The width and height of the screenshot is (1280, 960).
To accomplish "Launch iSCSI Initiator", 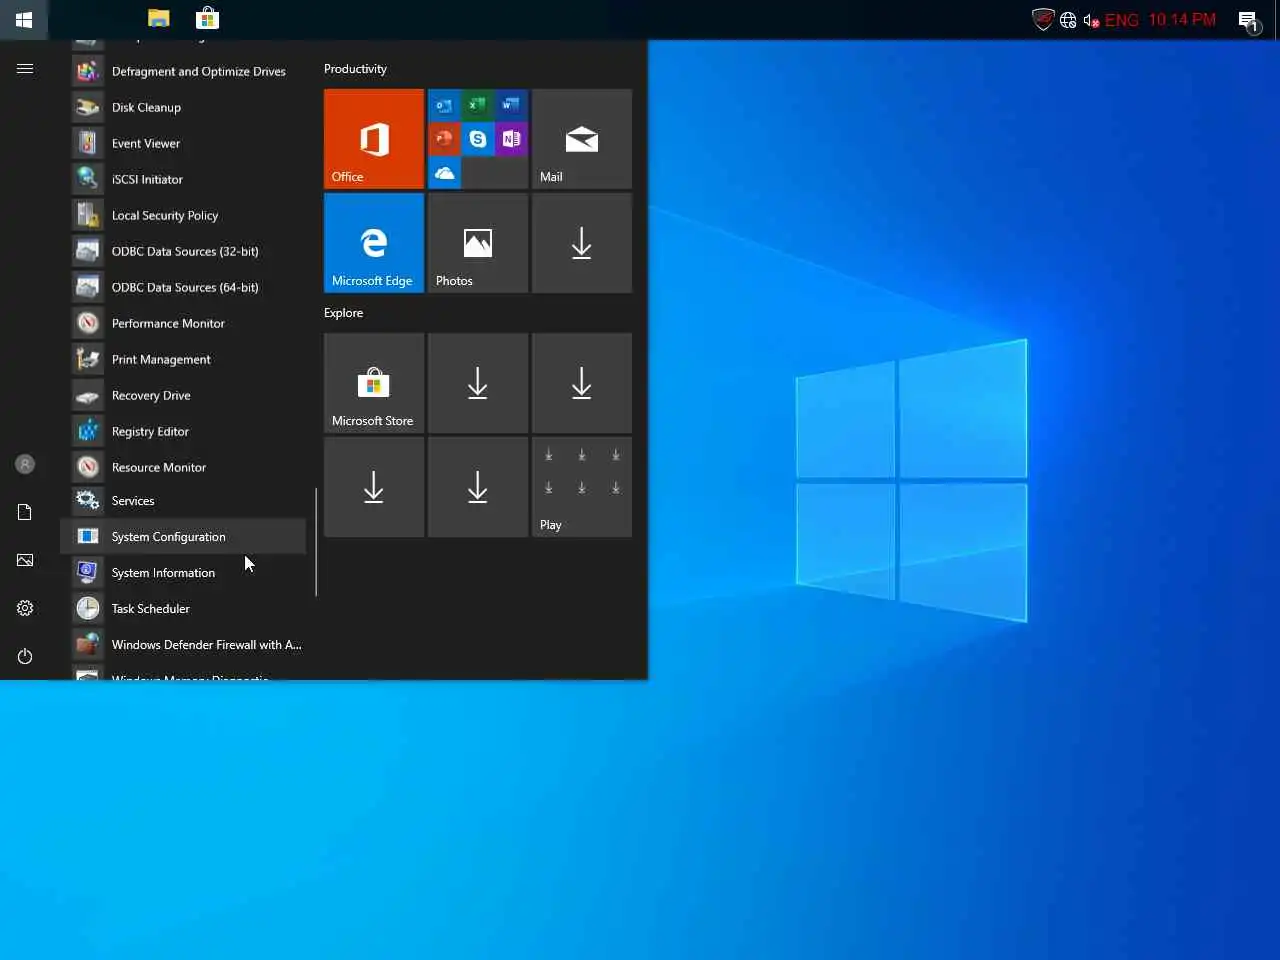I will pyautogui.click(x=183, y=179).
